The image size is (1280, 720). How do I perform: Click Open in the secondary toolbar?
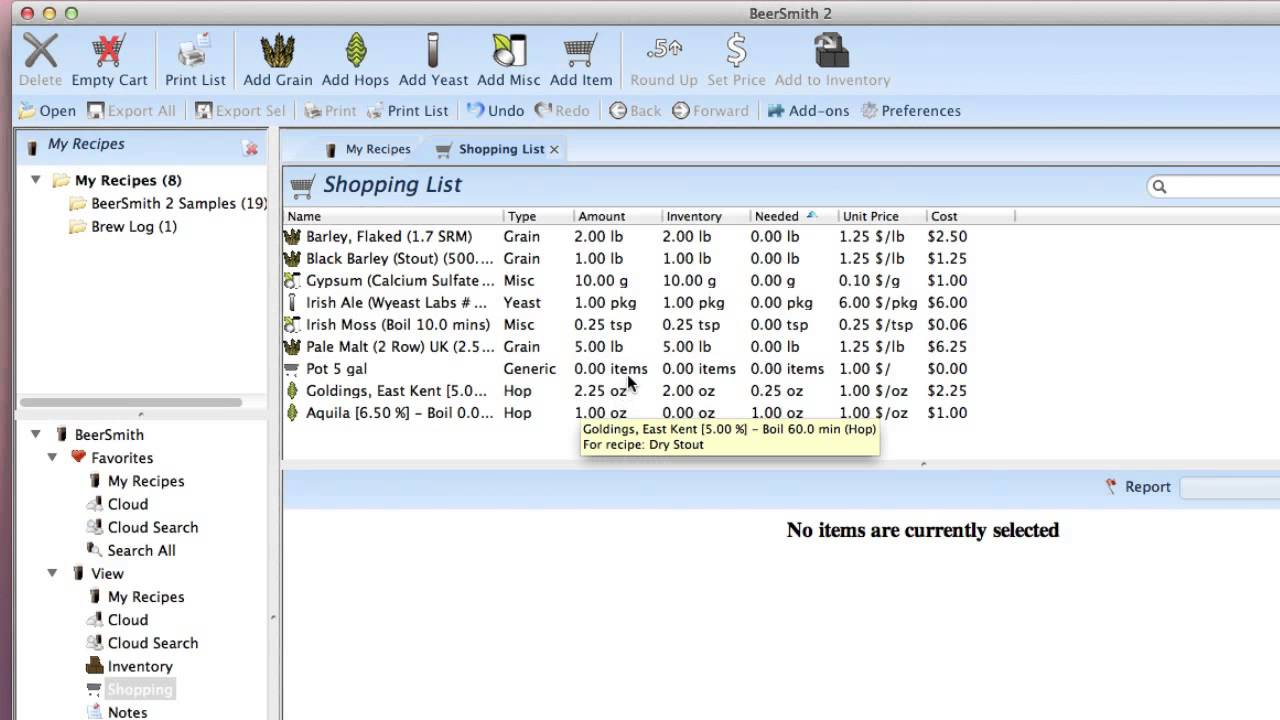[x=47, y=111]
